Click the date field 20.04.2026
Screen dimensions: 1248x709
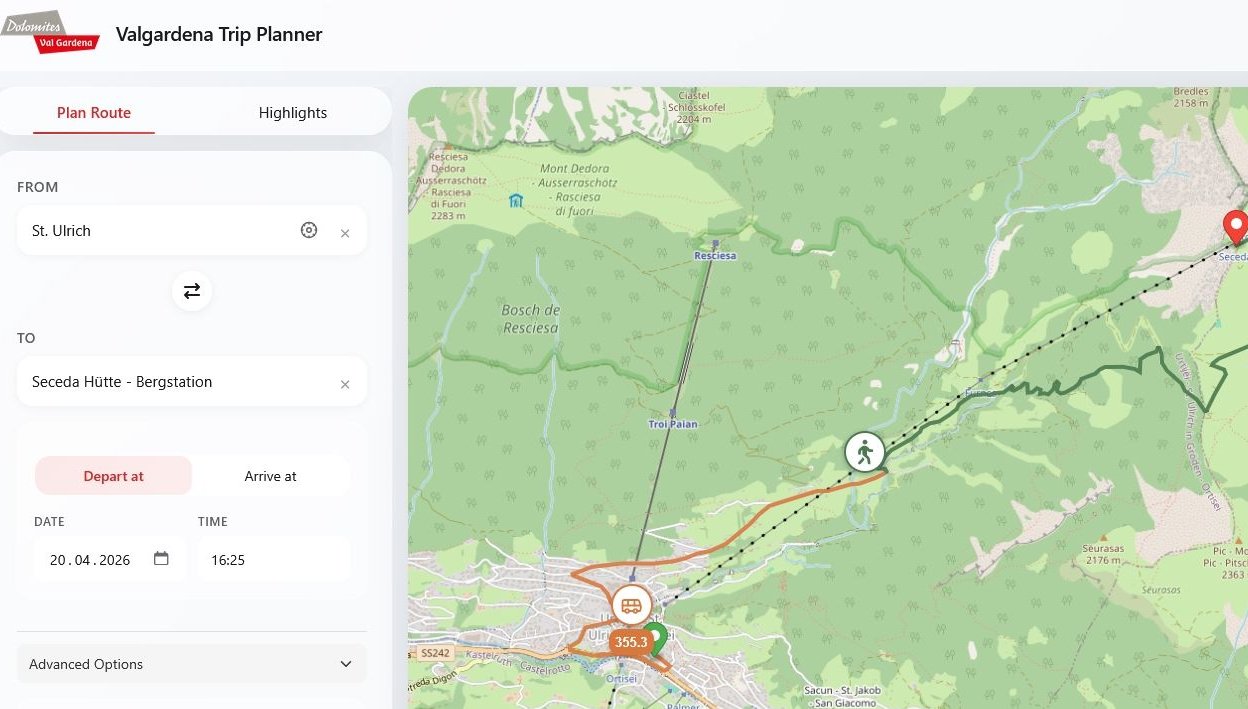[x=110, y=559]
